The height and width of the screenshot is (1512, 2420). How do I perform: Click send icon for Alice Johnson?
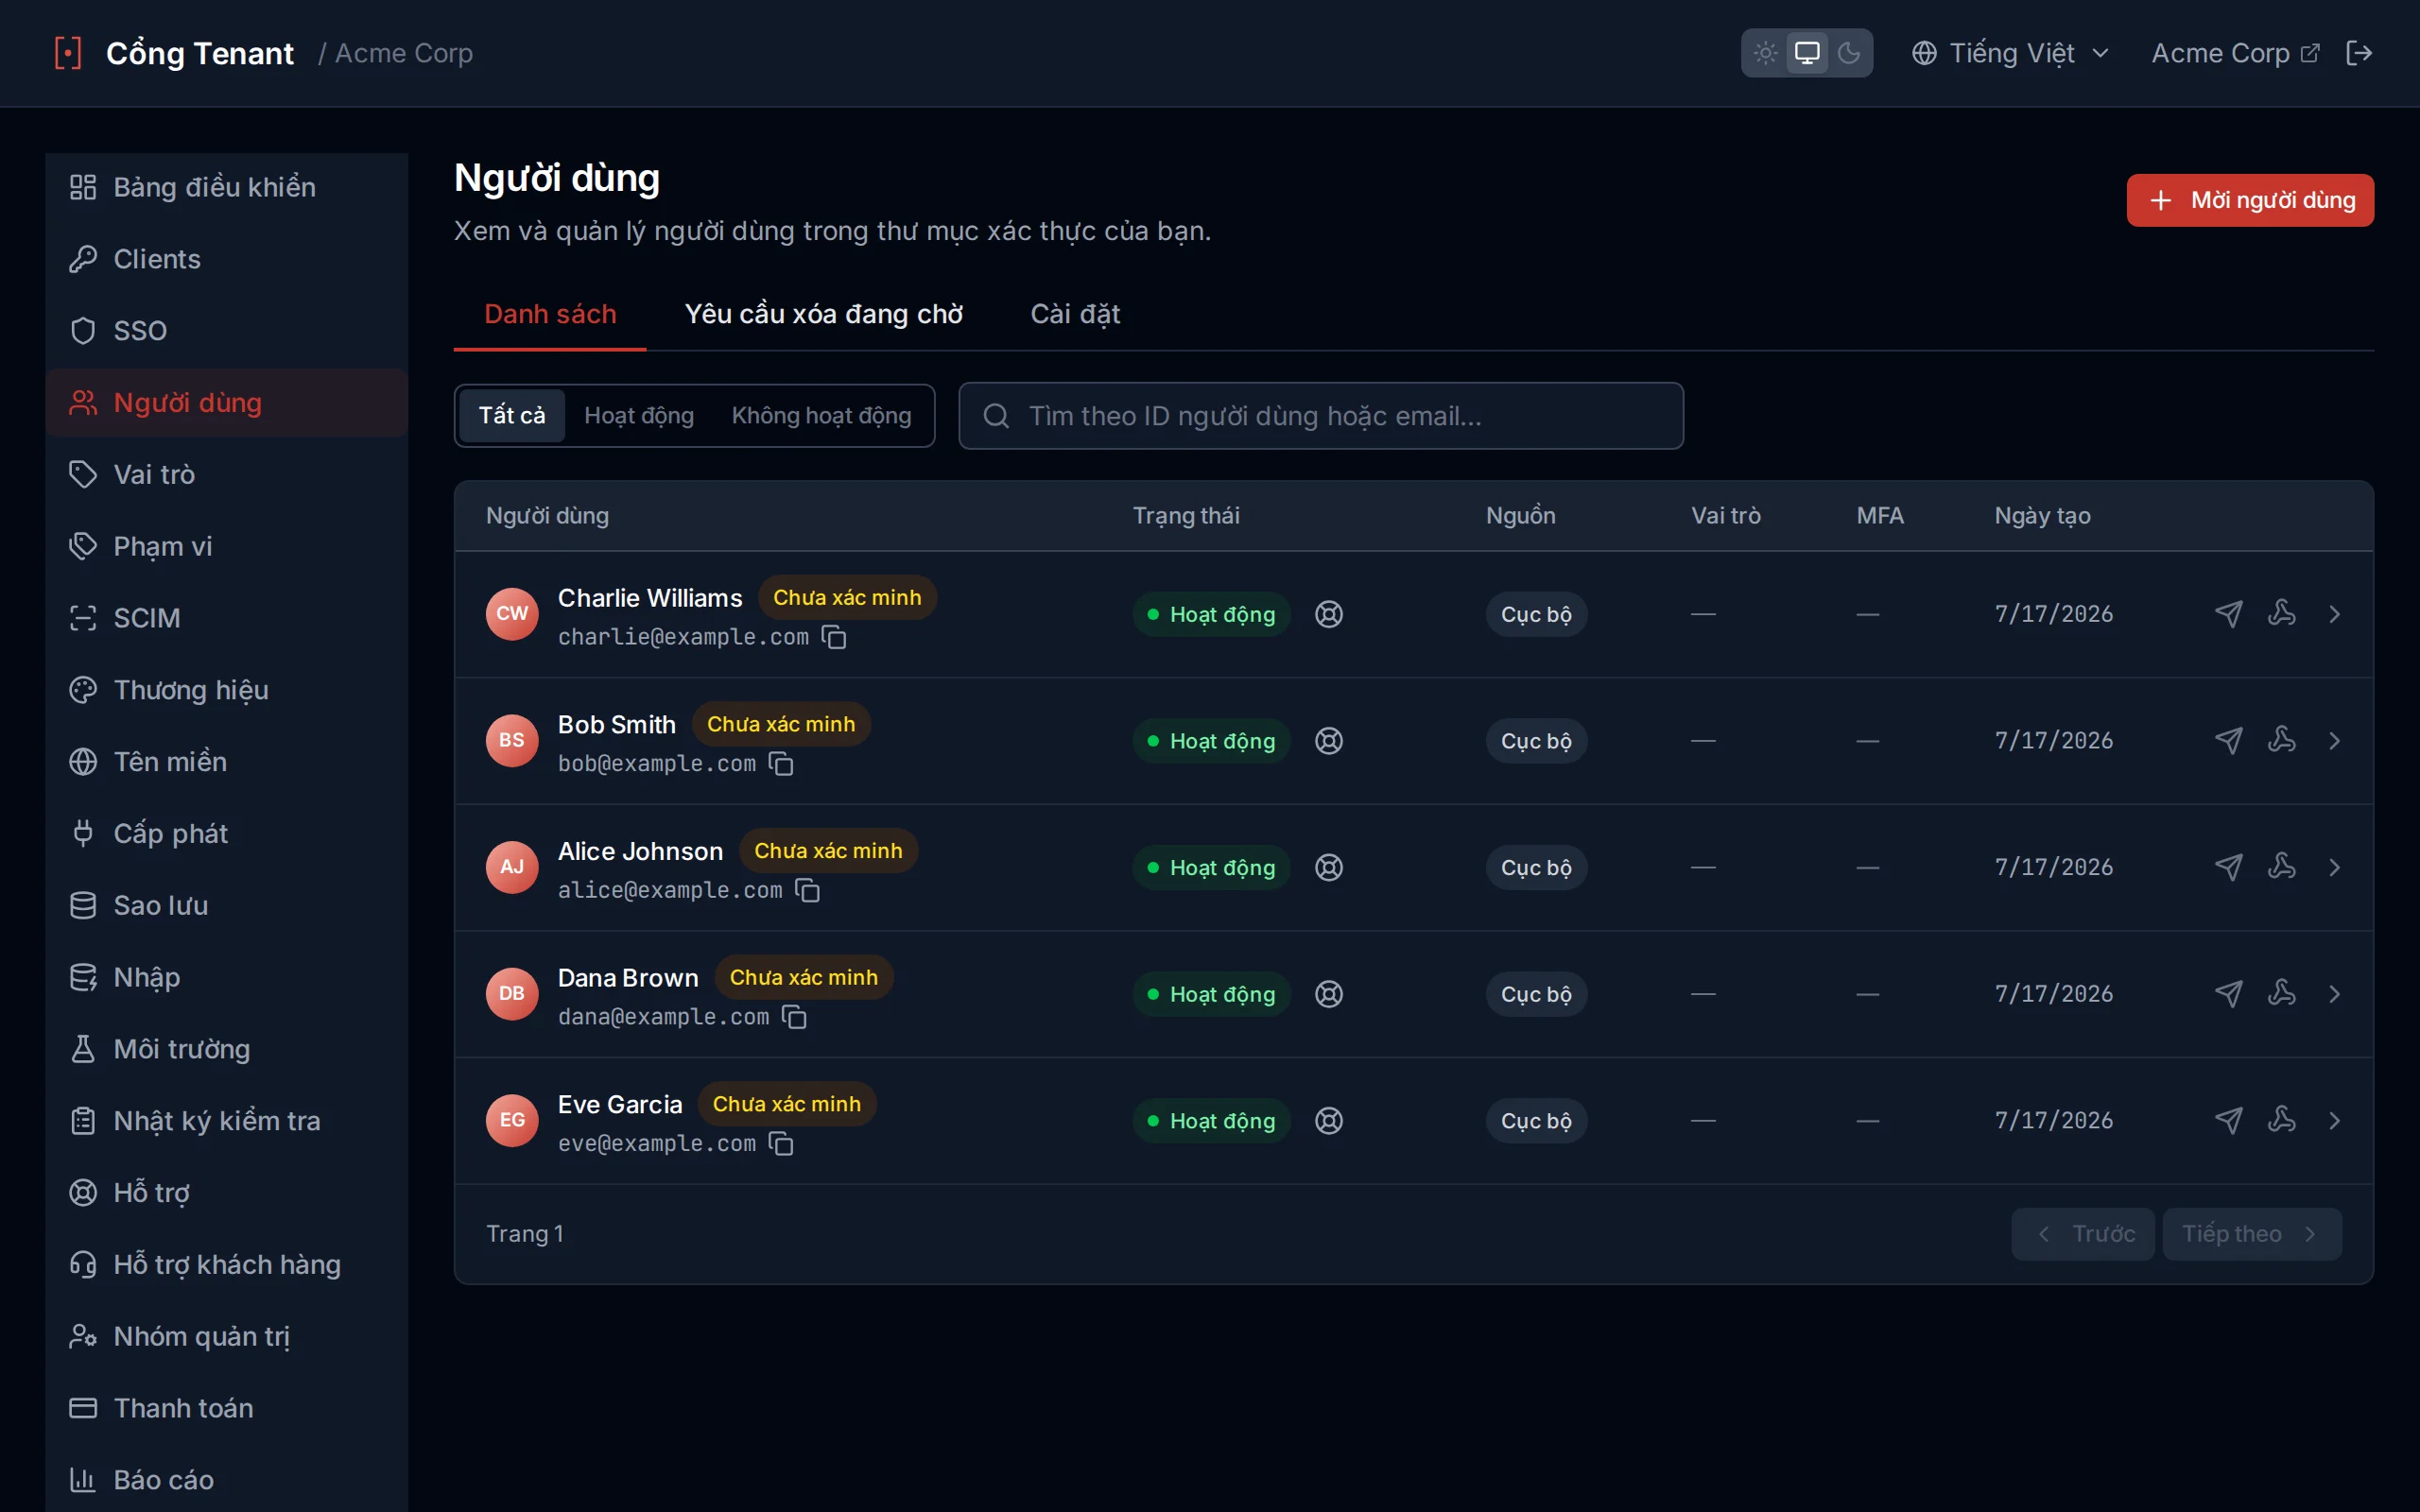(x=2228, y=867)
